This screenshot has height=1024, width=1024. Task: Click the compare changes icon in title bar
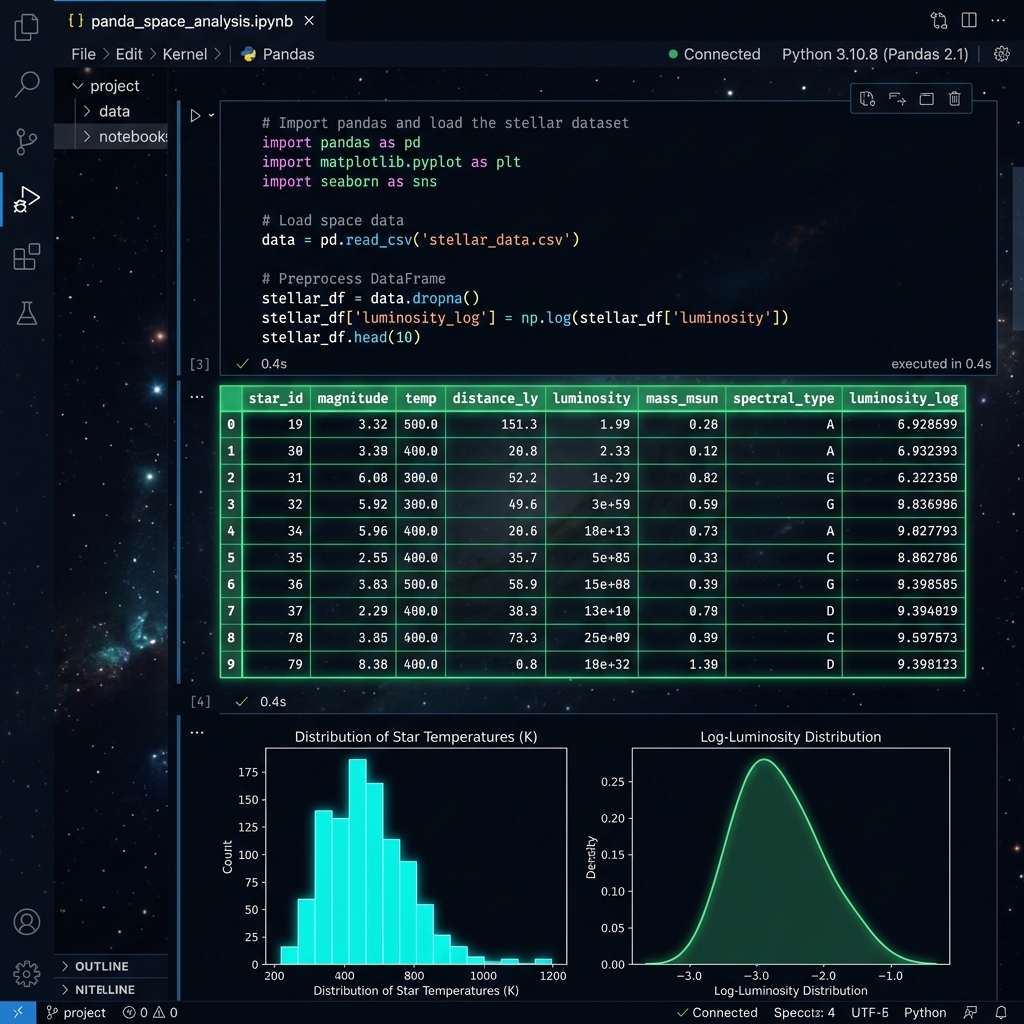point(939,20)
